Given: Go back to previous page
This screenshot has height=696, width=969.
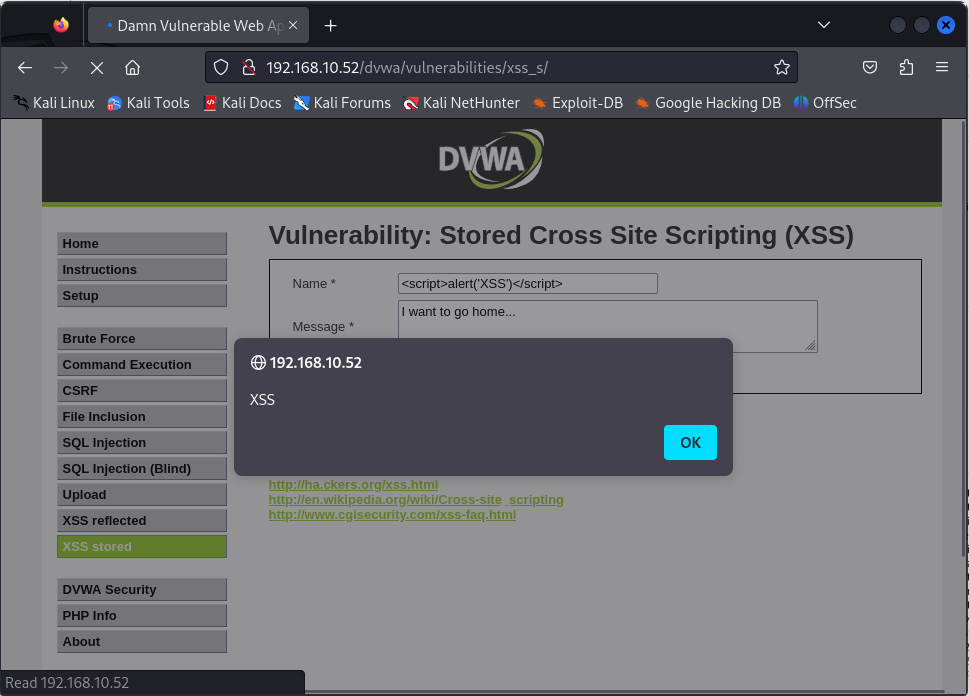Looking at the screenshot, I should click(25, 67).
